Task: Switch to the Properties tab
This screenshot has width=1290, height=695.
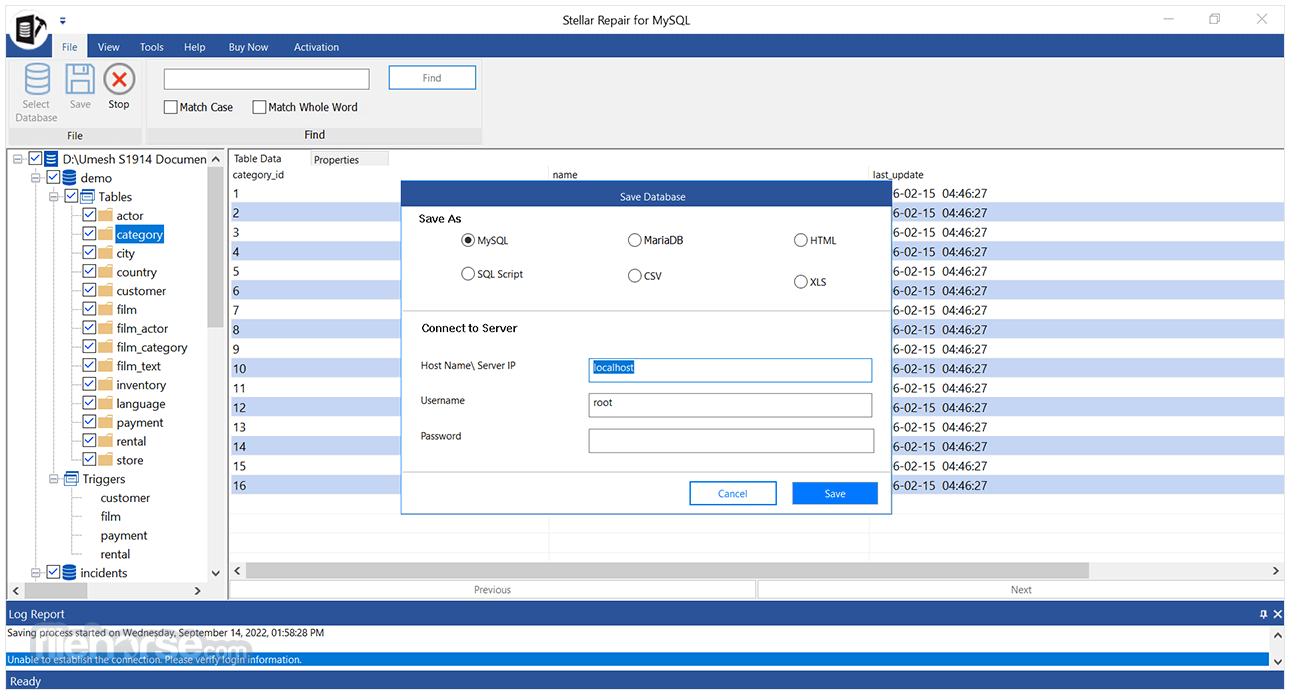Action: click(x=348, y=159)
